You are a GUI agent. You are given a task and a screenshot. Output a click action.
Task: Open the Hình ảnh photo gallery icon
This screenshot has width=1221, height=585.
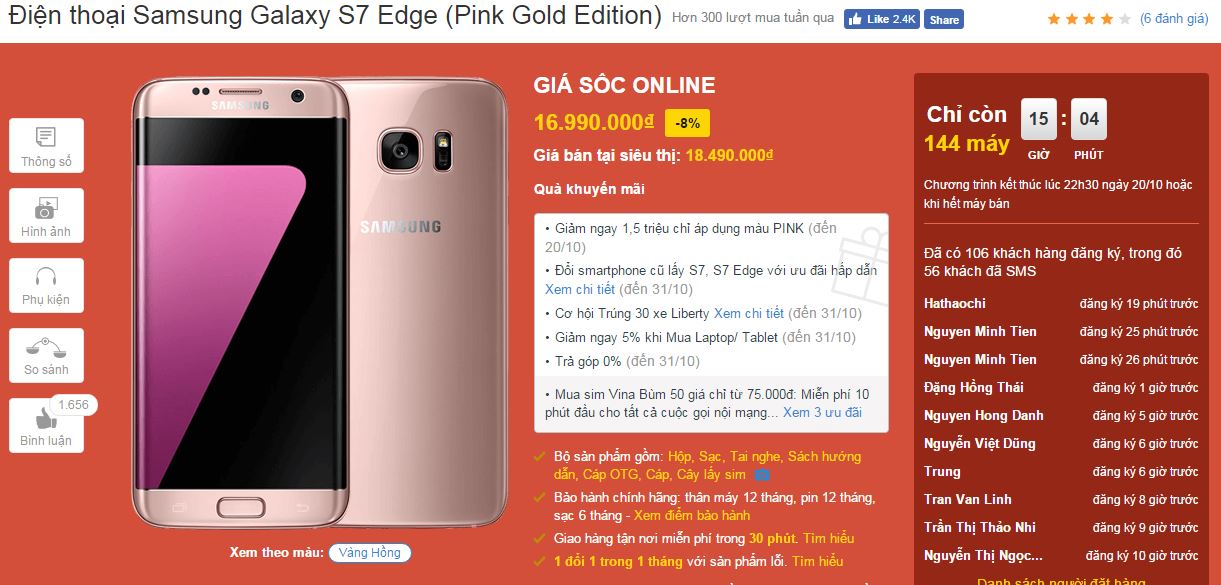click(x=46, y=216)
